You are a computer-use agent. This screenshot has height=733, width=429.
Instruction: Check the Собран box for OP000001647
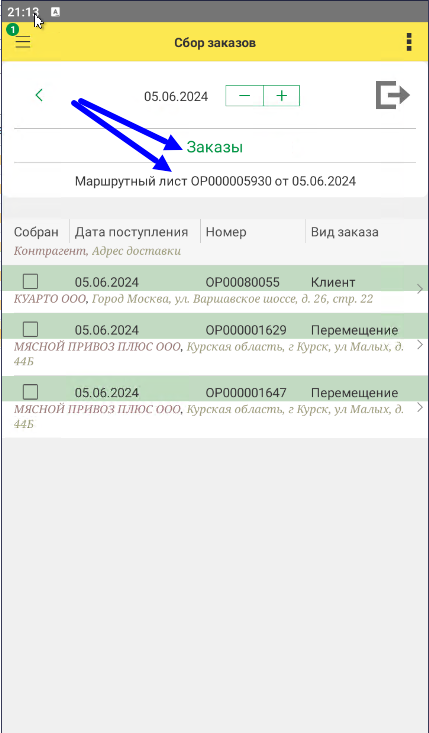[31, 392]
